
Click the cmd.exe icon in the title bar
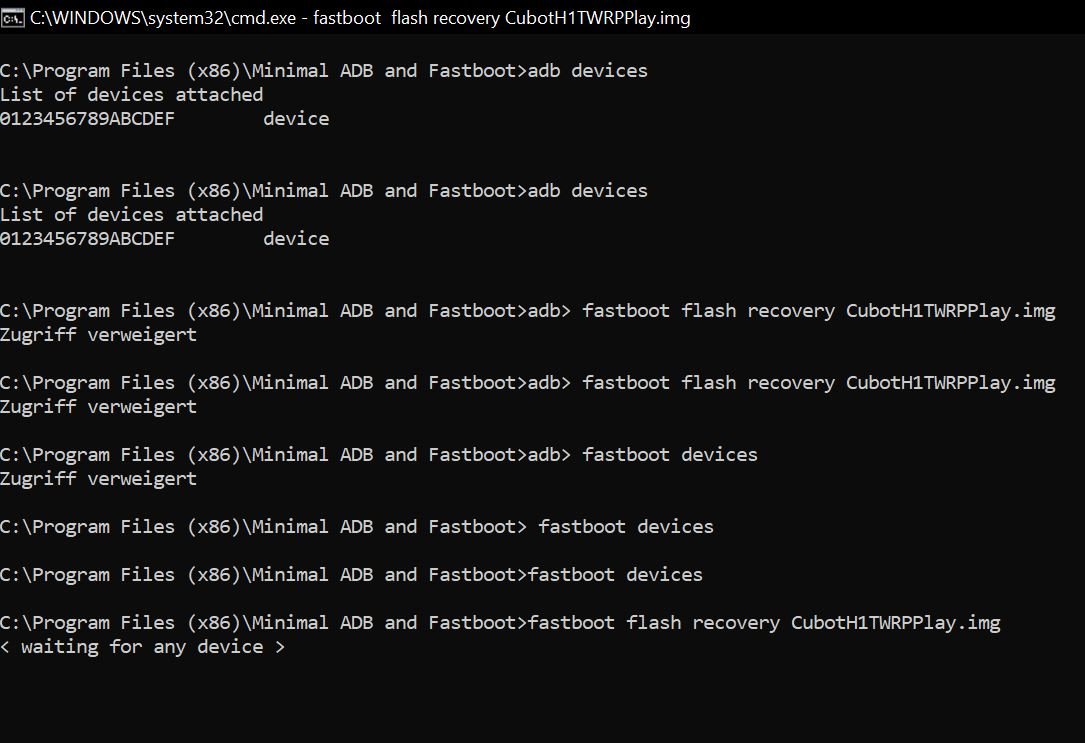click(x=13, y=17)
